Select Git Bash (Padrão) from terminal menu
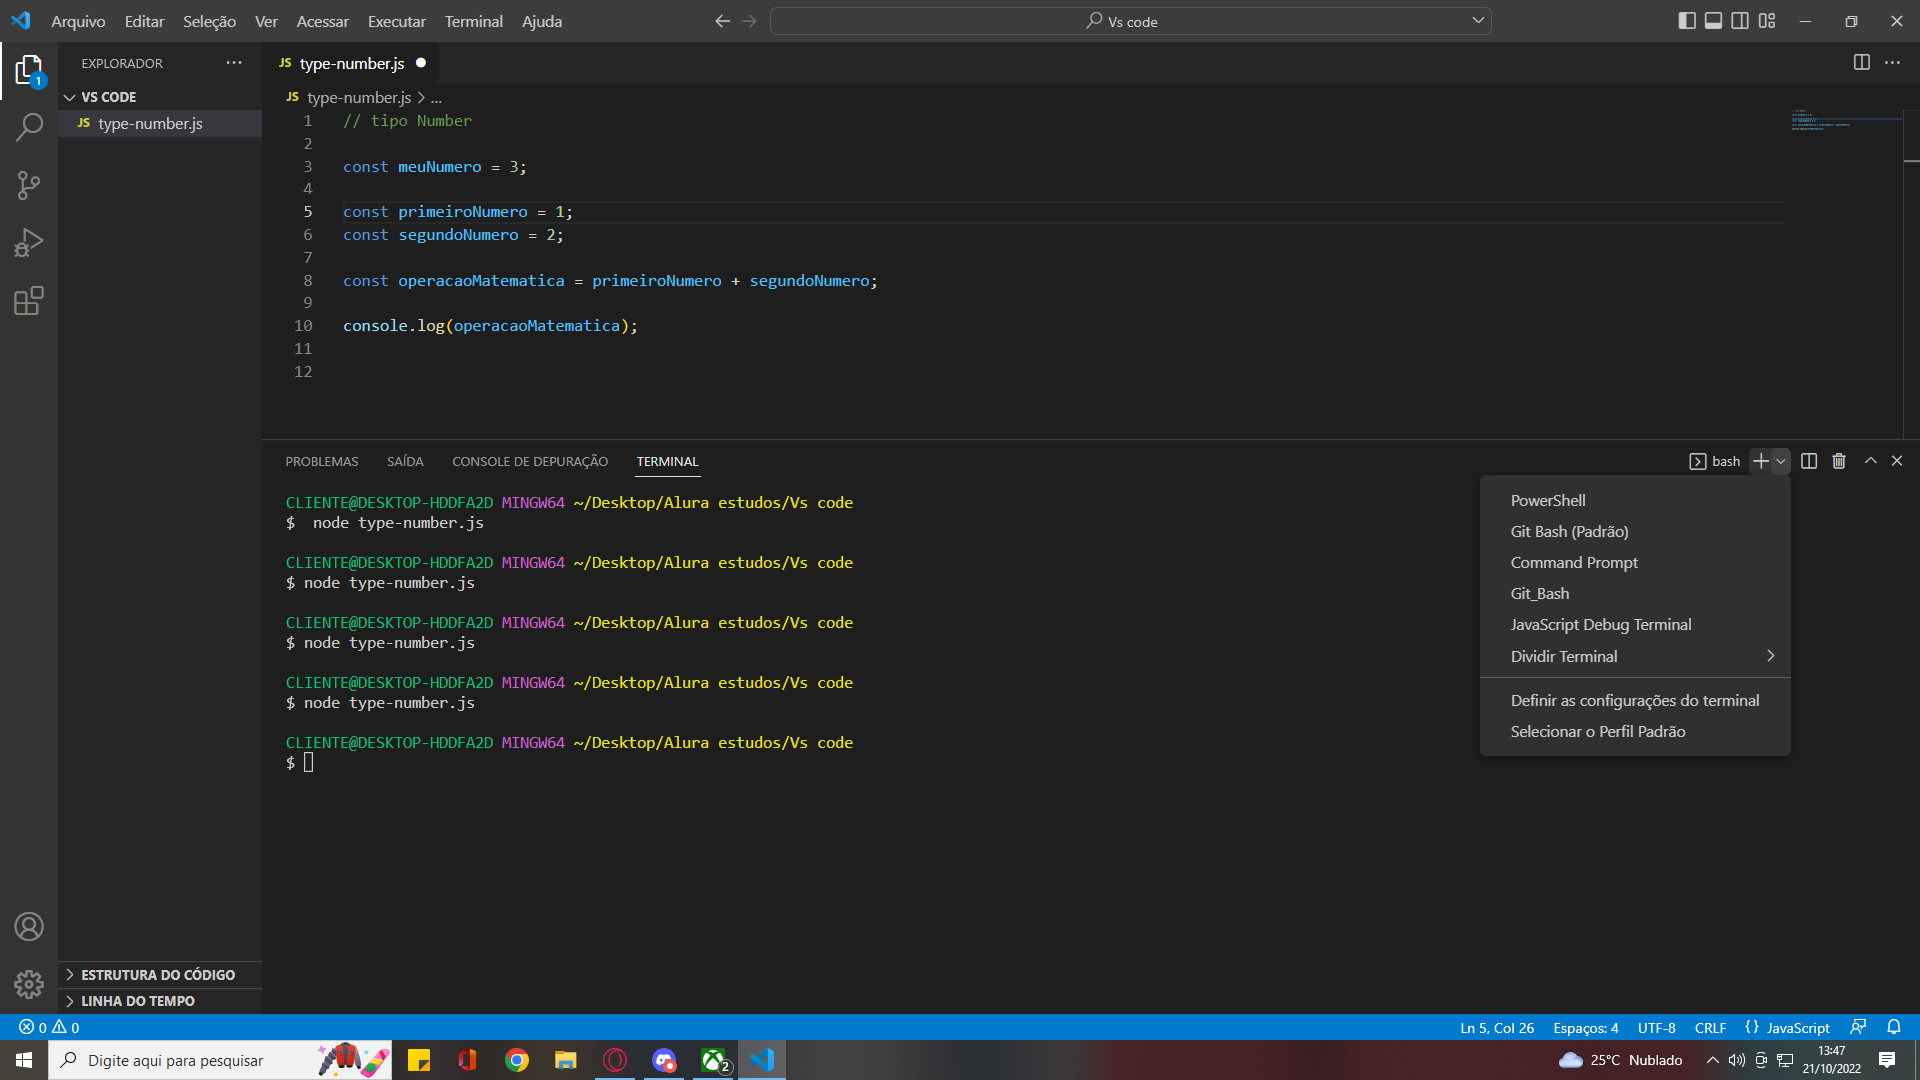 coord(1569,530)
